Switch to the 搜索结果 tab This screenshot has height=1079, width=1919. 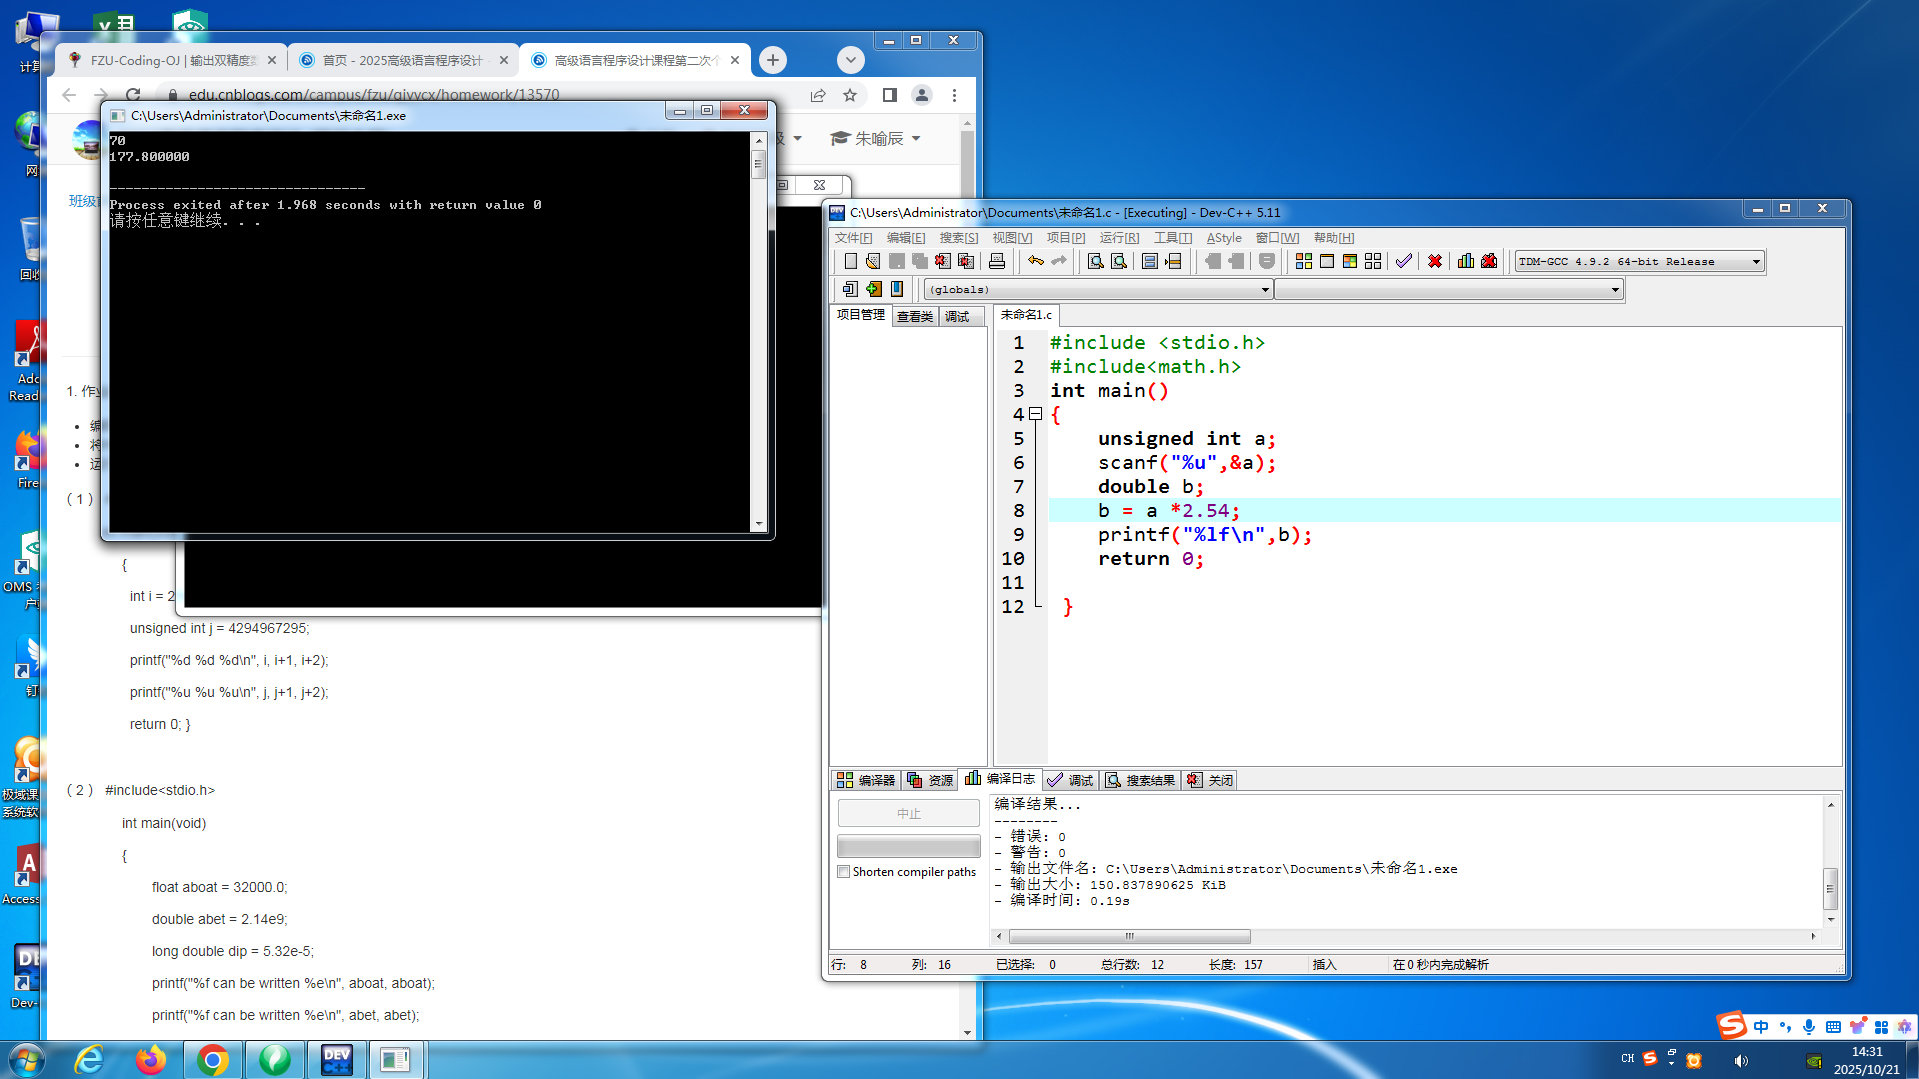(1140, 780)
